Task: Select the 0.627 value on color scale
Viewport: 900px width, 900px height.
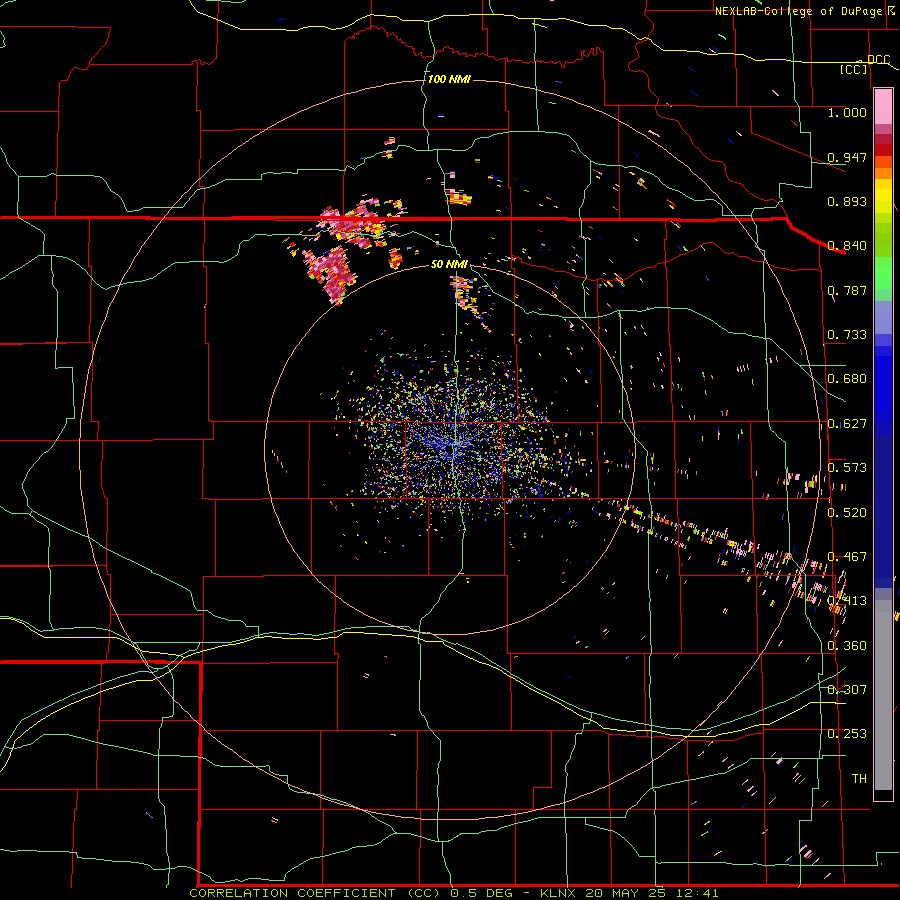Action: (847, 424)
